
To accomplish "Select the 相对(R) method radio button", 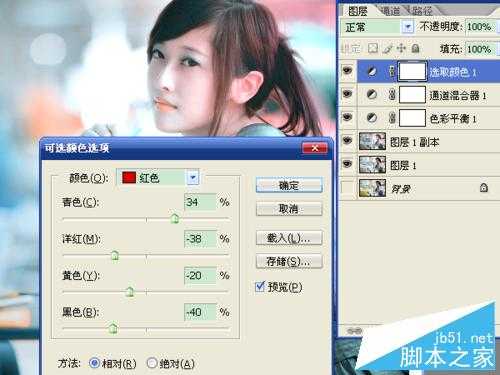I will point(94,363).
